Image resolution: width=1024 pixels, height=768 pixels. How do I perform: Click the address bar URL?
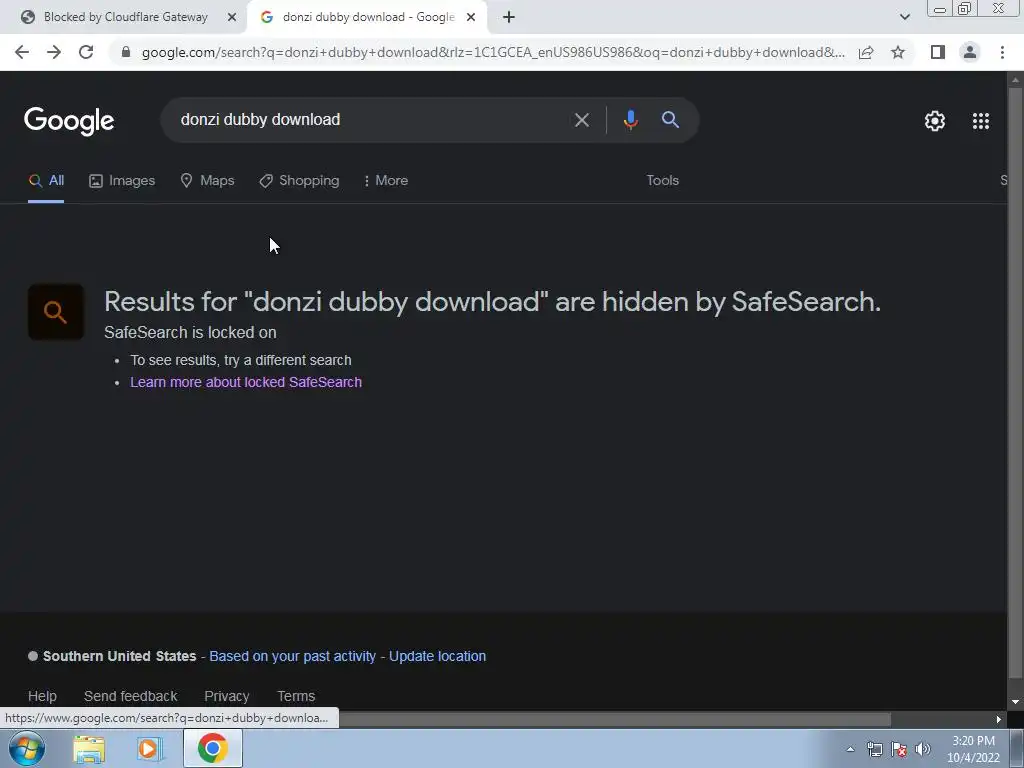tap(493, 52)
